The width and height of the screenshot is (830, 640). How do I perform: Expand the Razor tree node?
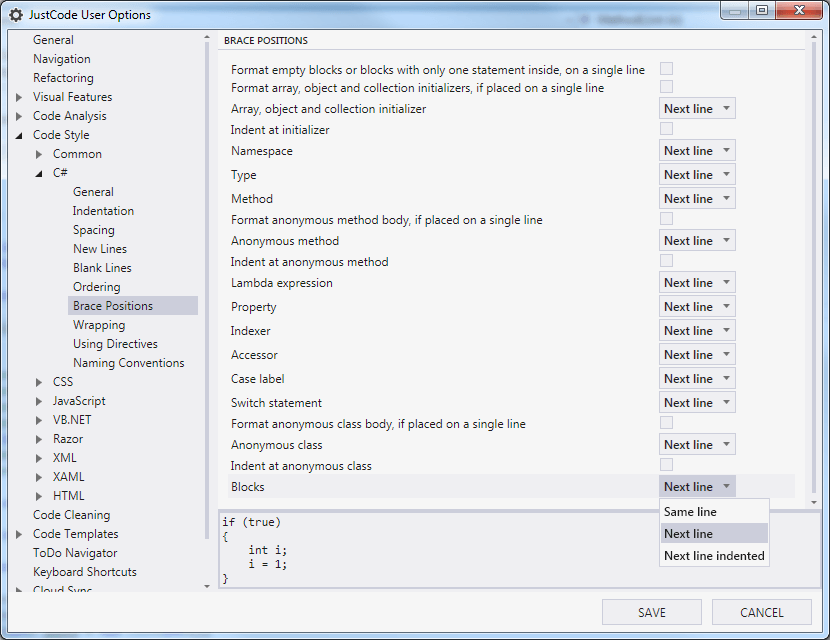coord(39,439)
